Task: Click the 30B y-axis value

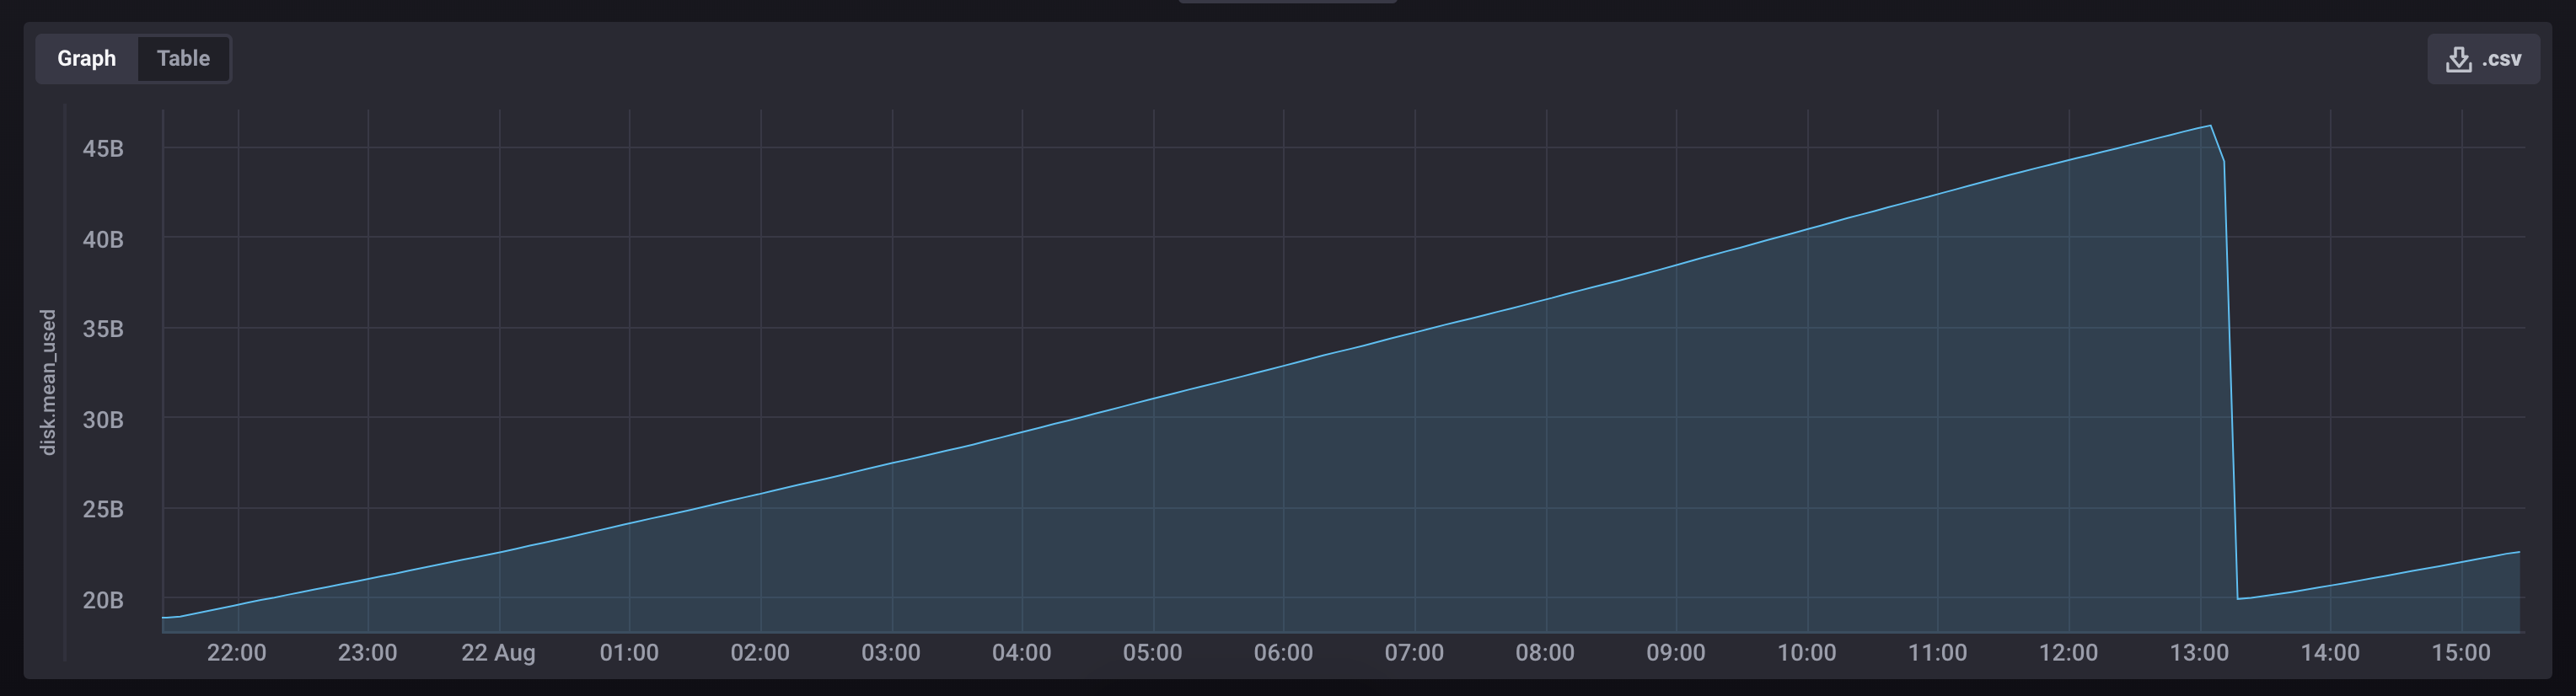Action: click(x=103, y=420)
